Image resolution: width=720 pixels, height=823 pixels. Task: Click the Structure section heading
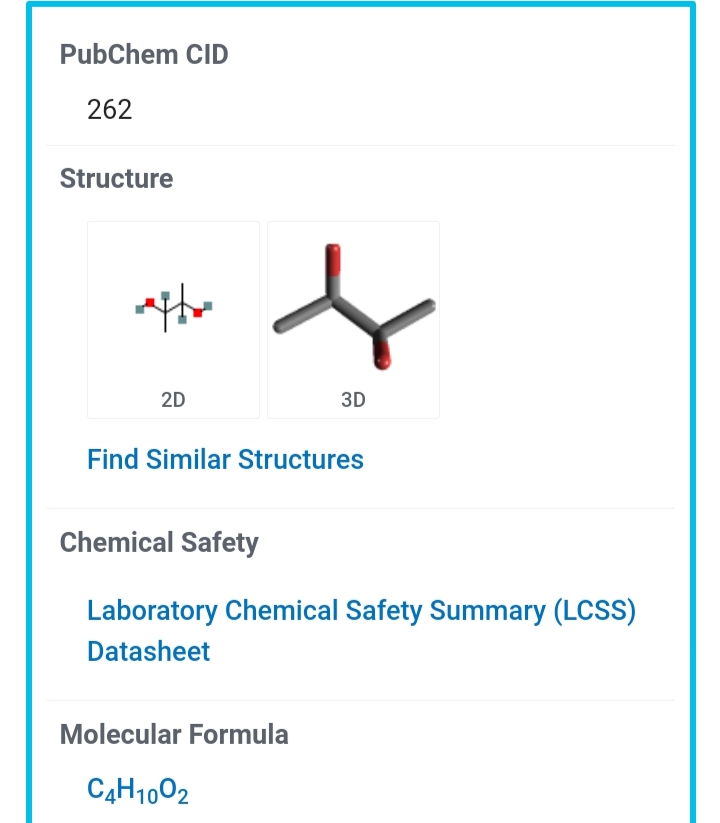(116, 179)
